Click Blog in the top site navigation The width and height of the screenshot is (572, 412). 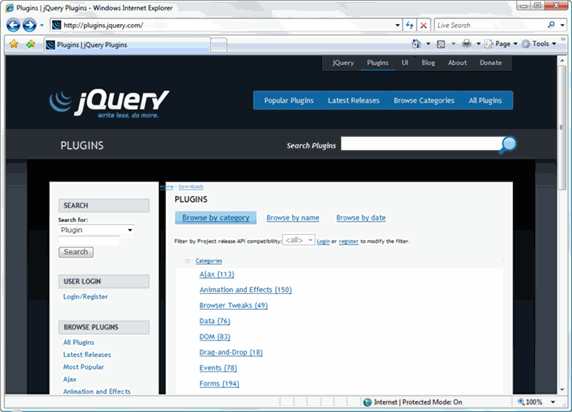pos(428,63)
